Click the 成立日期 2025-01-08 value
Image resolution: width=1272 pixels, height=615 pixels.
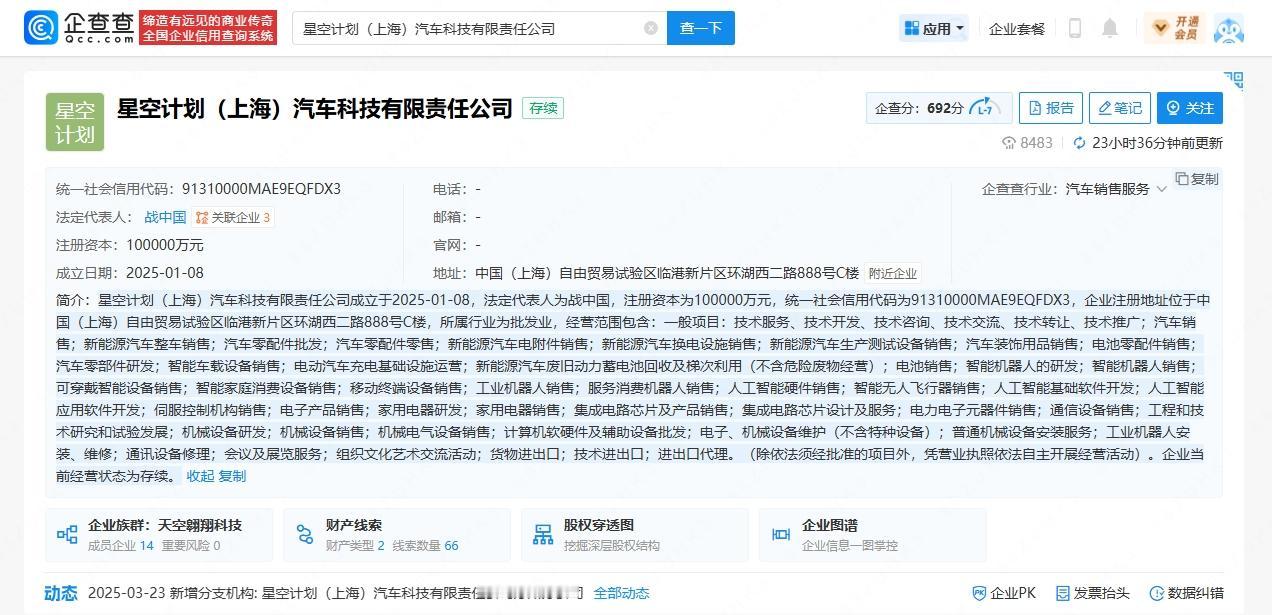tap(164, 273)
